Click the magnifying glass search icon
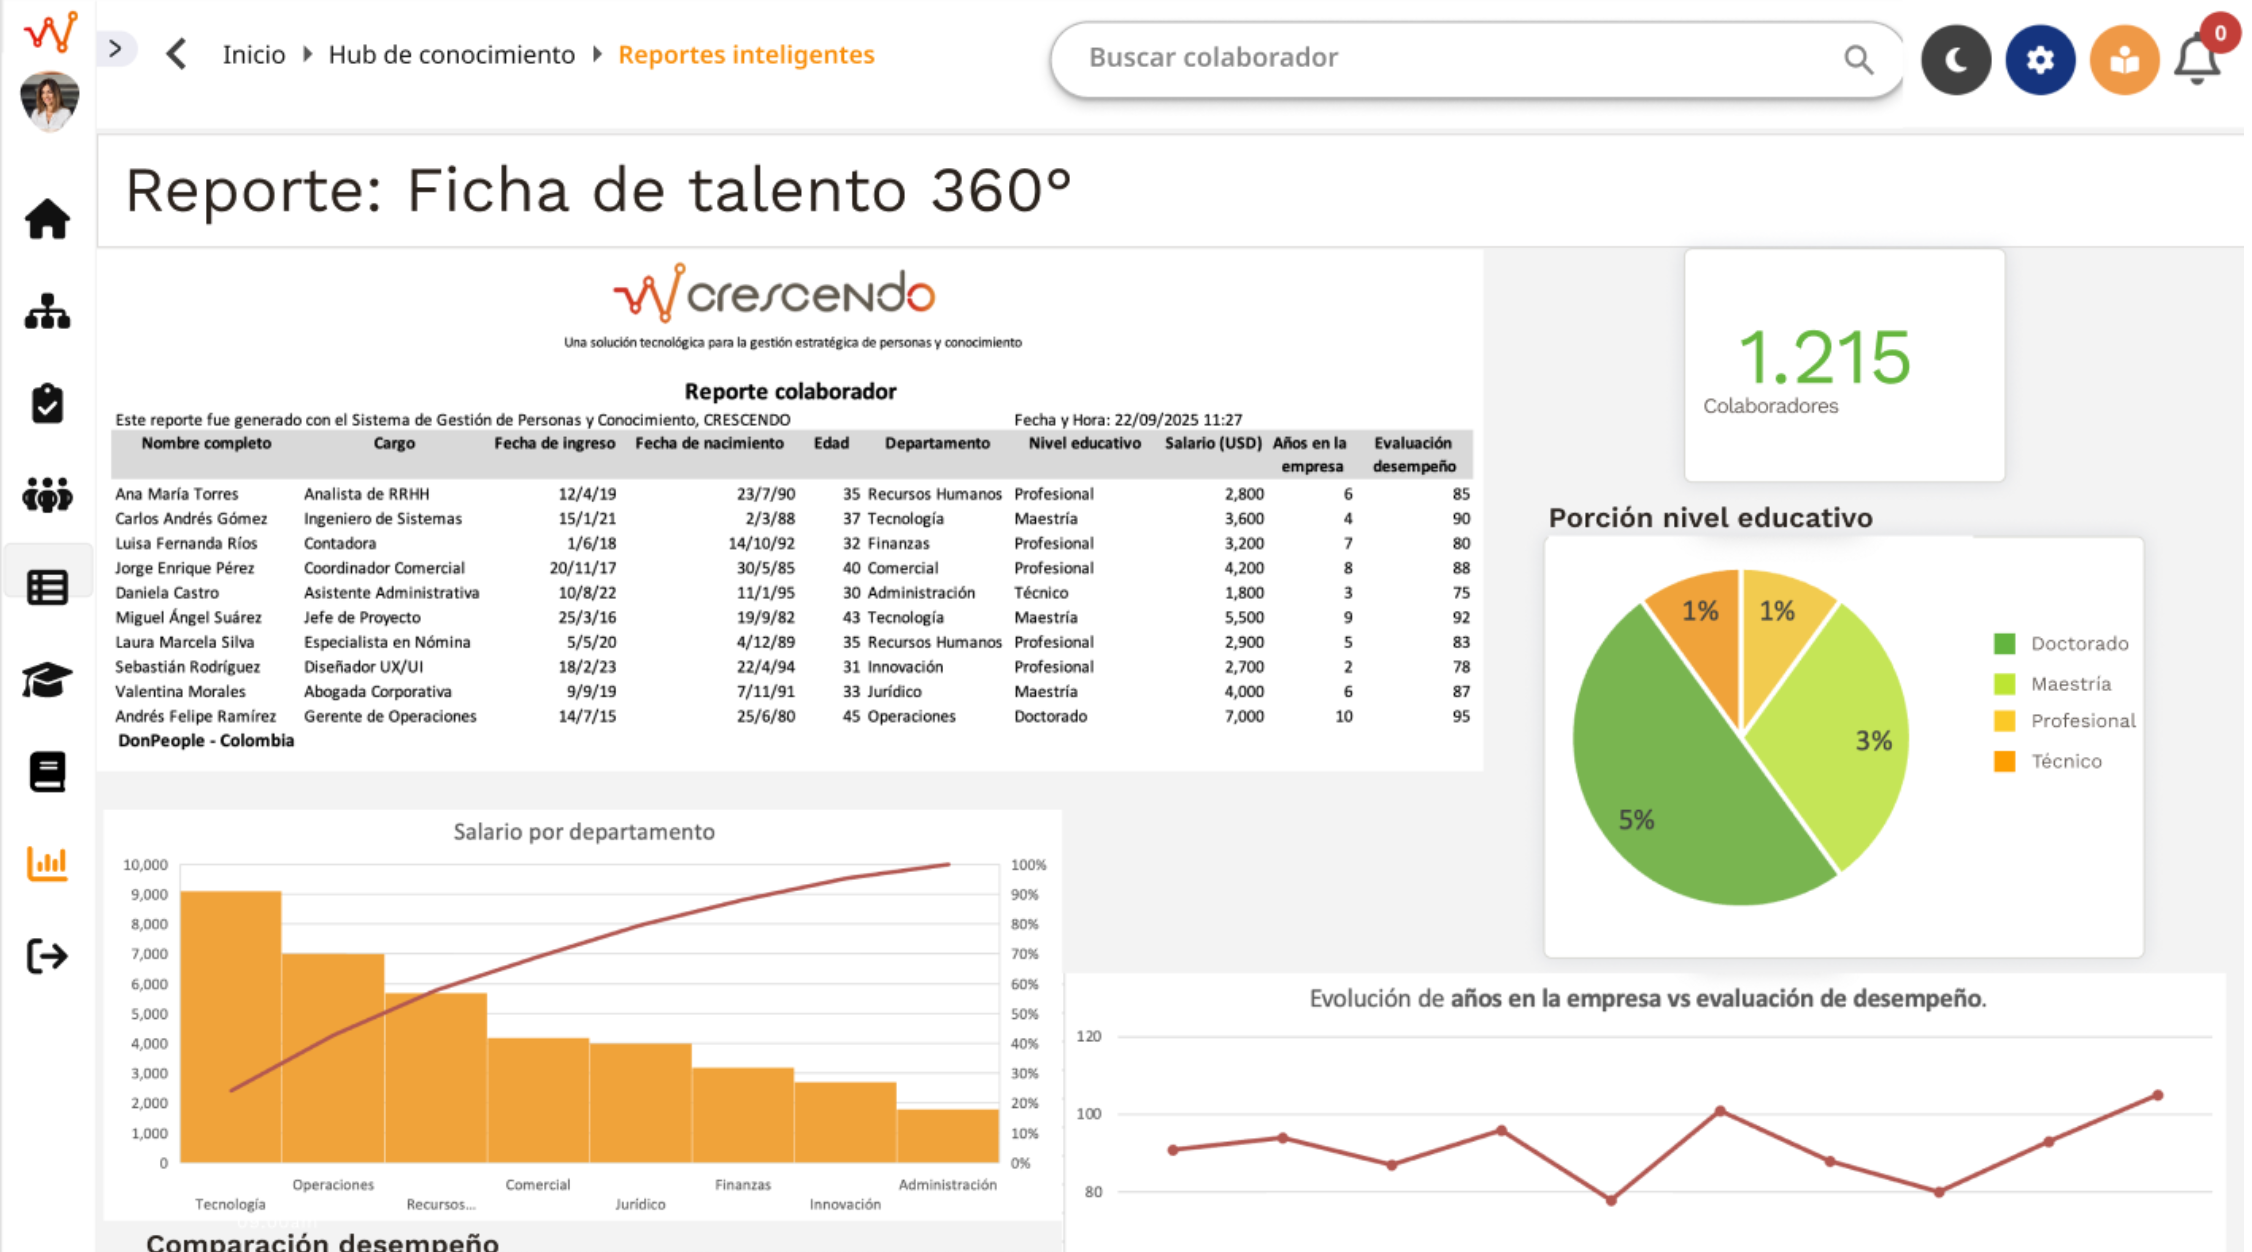 tap(1857, 60)
